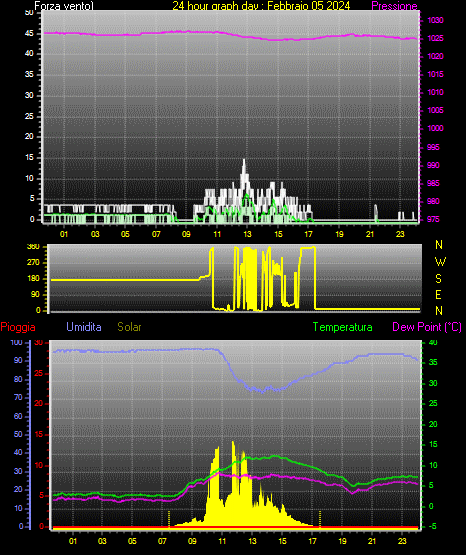Click the 1000 pressure axis value

point(435,128)
